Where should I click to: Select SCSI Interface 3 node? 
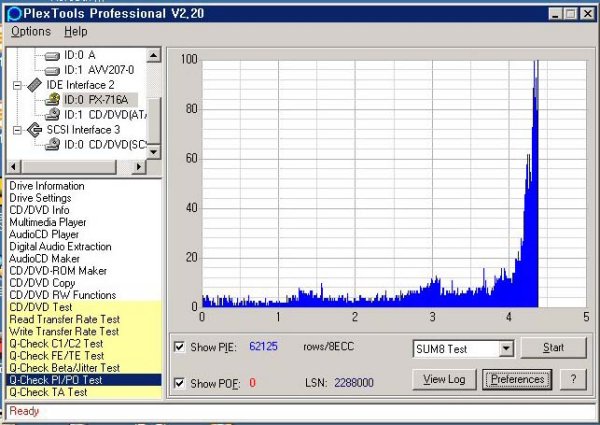(83, 130)
